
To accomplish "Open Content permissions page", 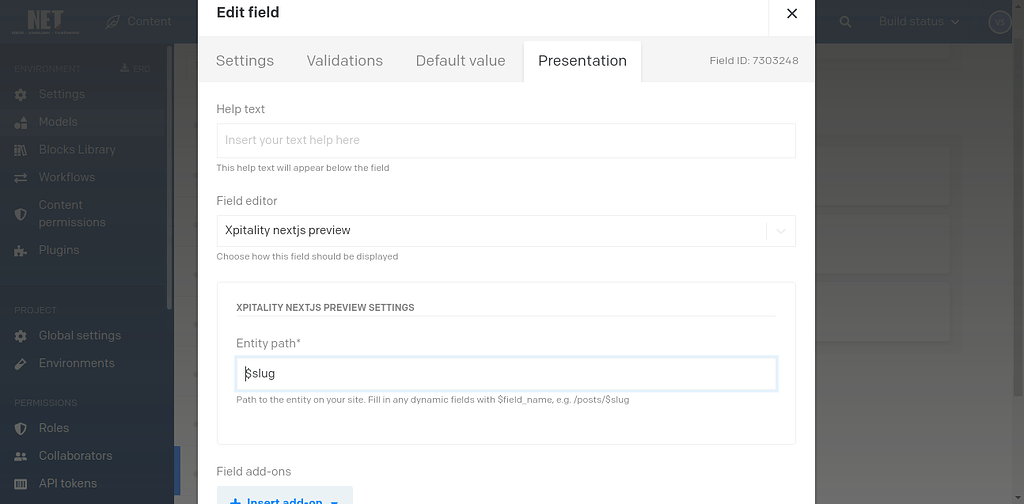I will pyautogui.click(x=72, y=213).
